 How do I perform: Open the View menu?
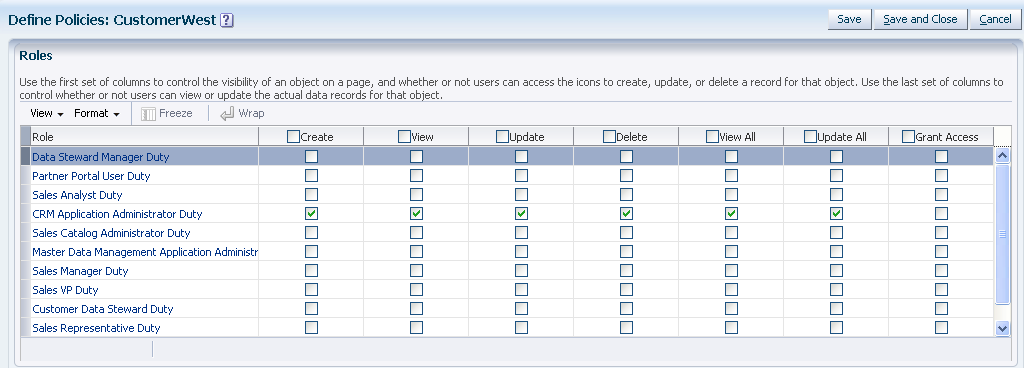point(47,114)
